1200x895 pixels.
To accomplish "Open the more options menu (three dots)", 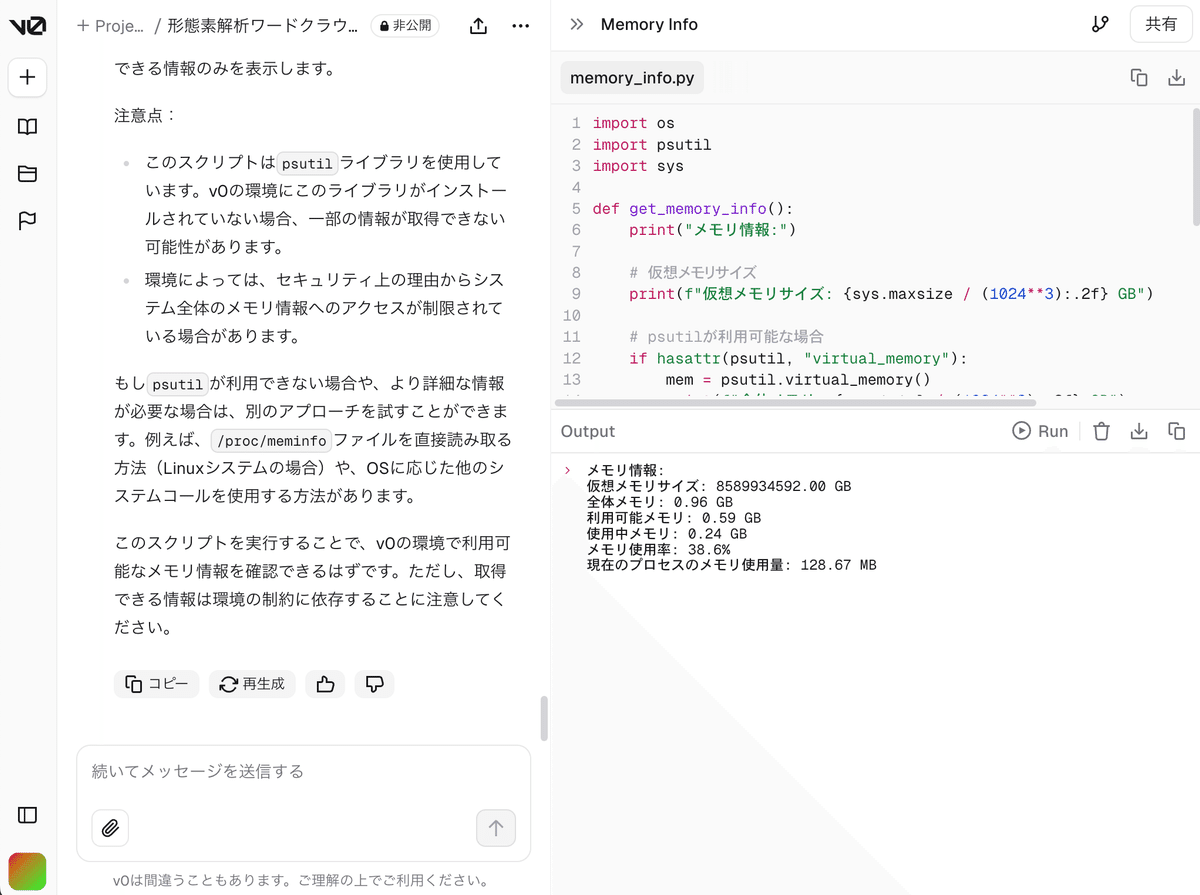I will tap(520, 26).
